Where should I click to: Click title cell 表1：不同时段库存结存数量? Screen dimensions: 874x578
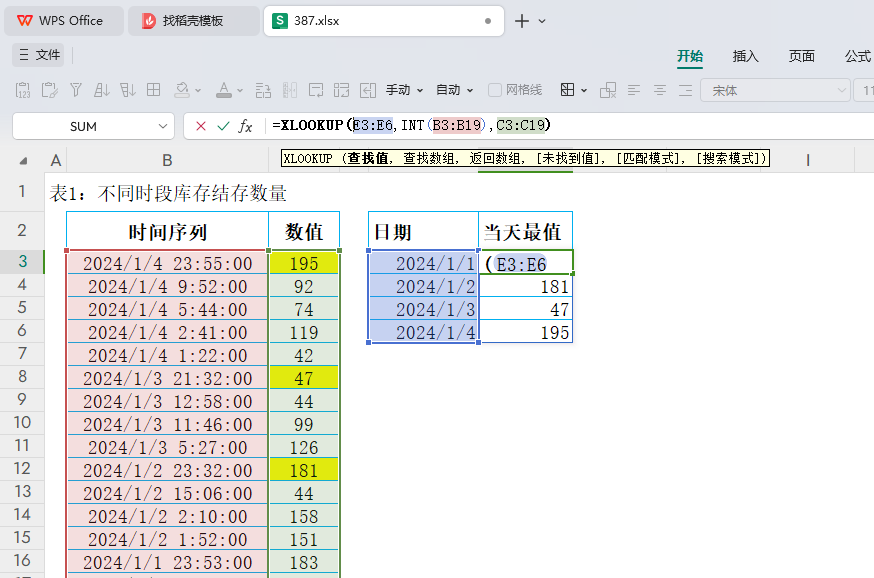coord(168,193)
